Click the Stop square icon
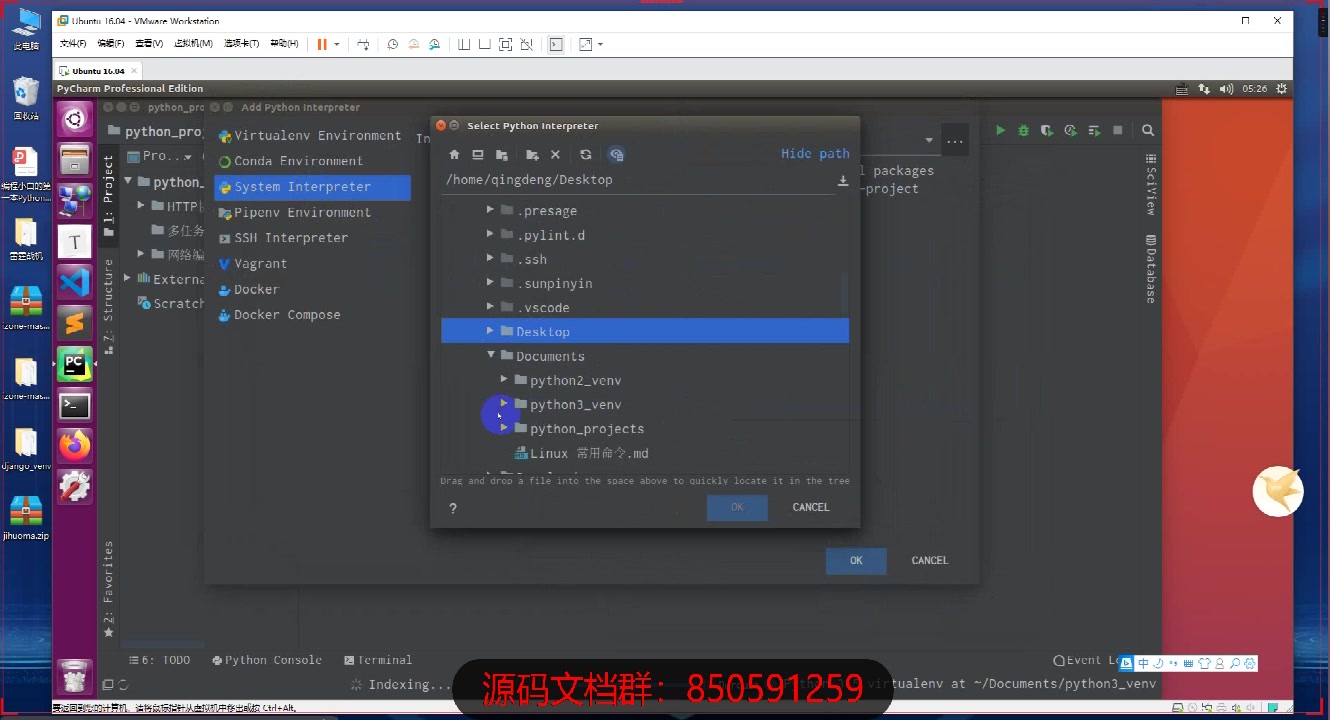The image size is (1330, 720). click(x=1118, y=130)
